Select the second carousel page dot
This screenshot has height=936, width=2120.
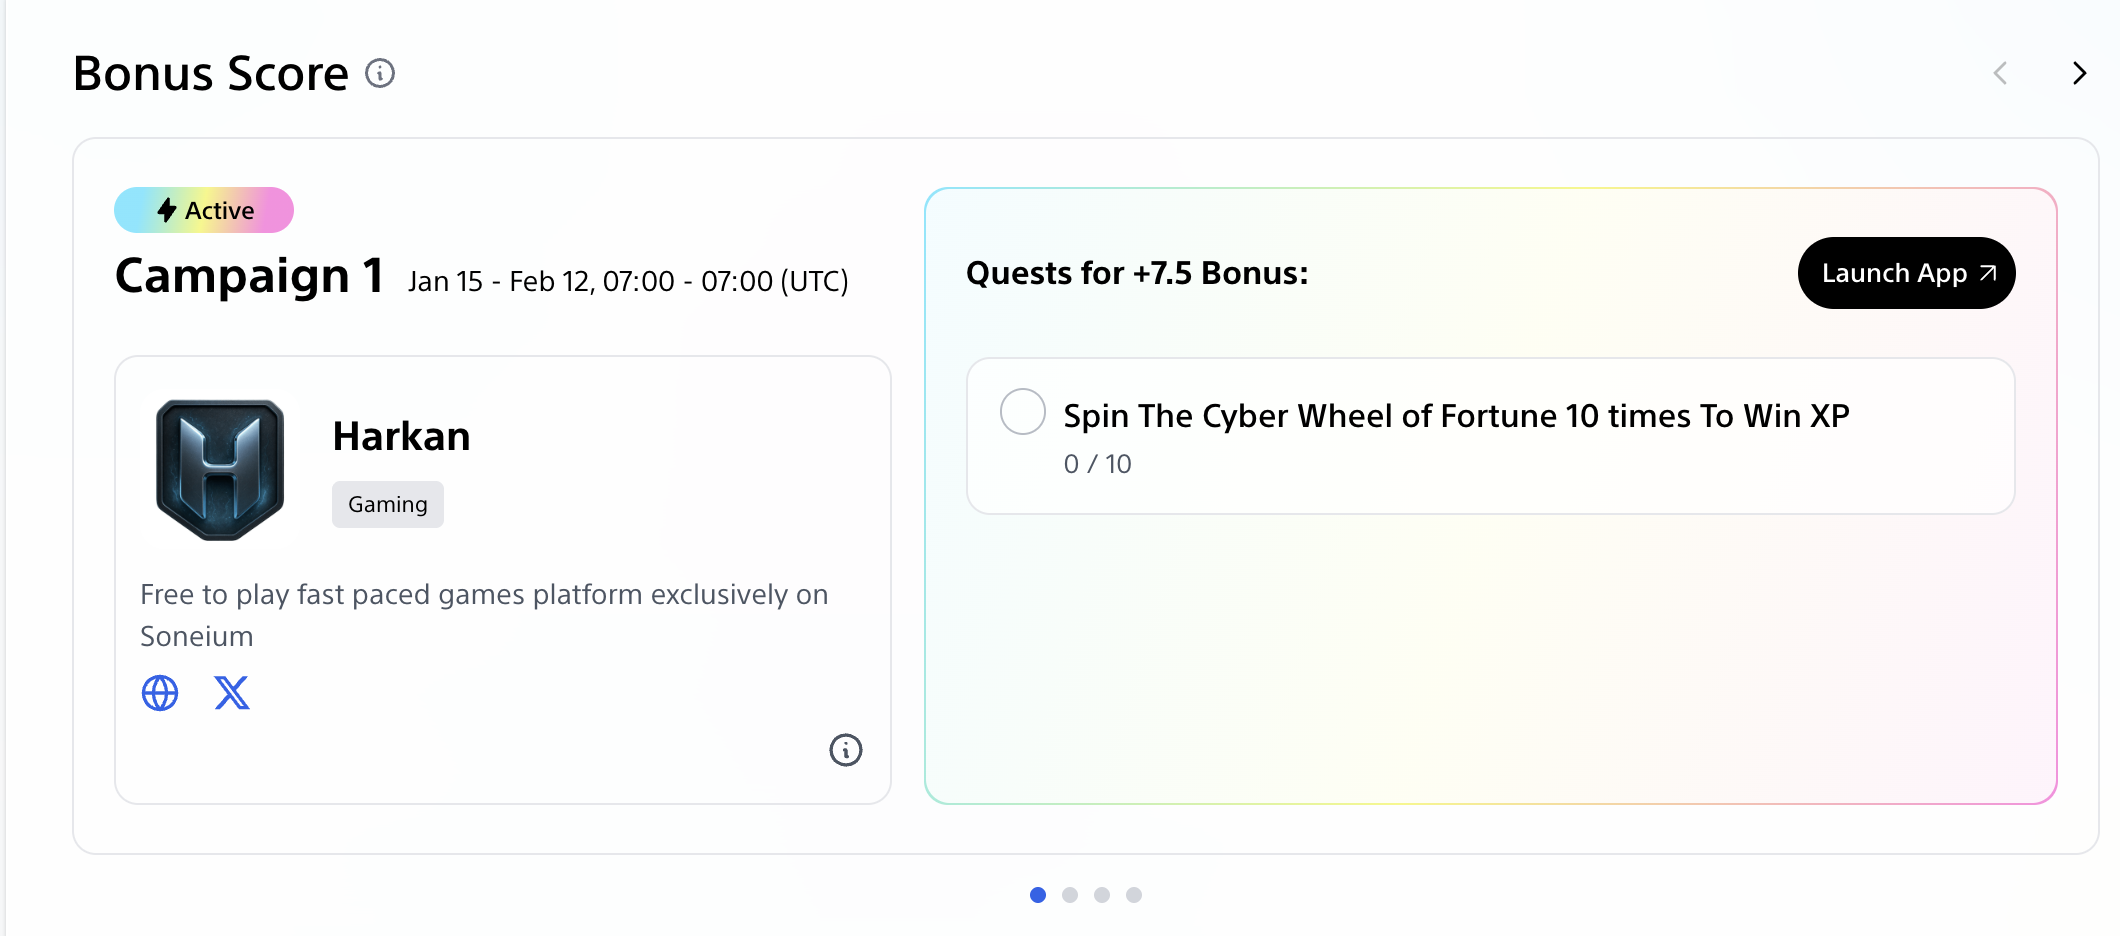click(x=1070, y=895)
